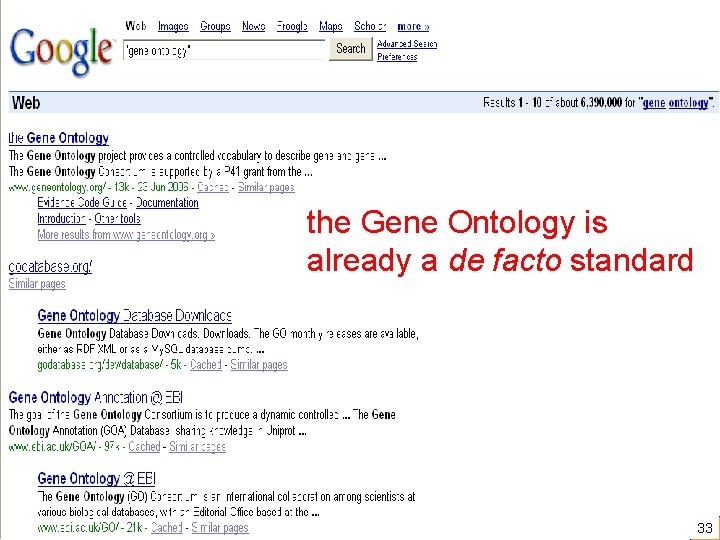Click the 'Web' heading in results bar
The width and height of the screenshot is (720, 540).
click(26, 103)
